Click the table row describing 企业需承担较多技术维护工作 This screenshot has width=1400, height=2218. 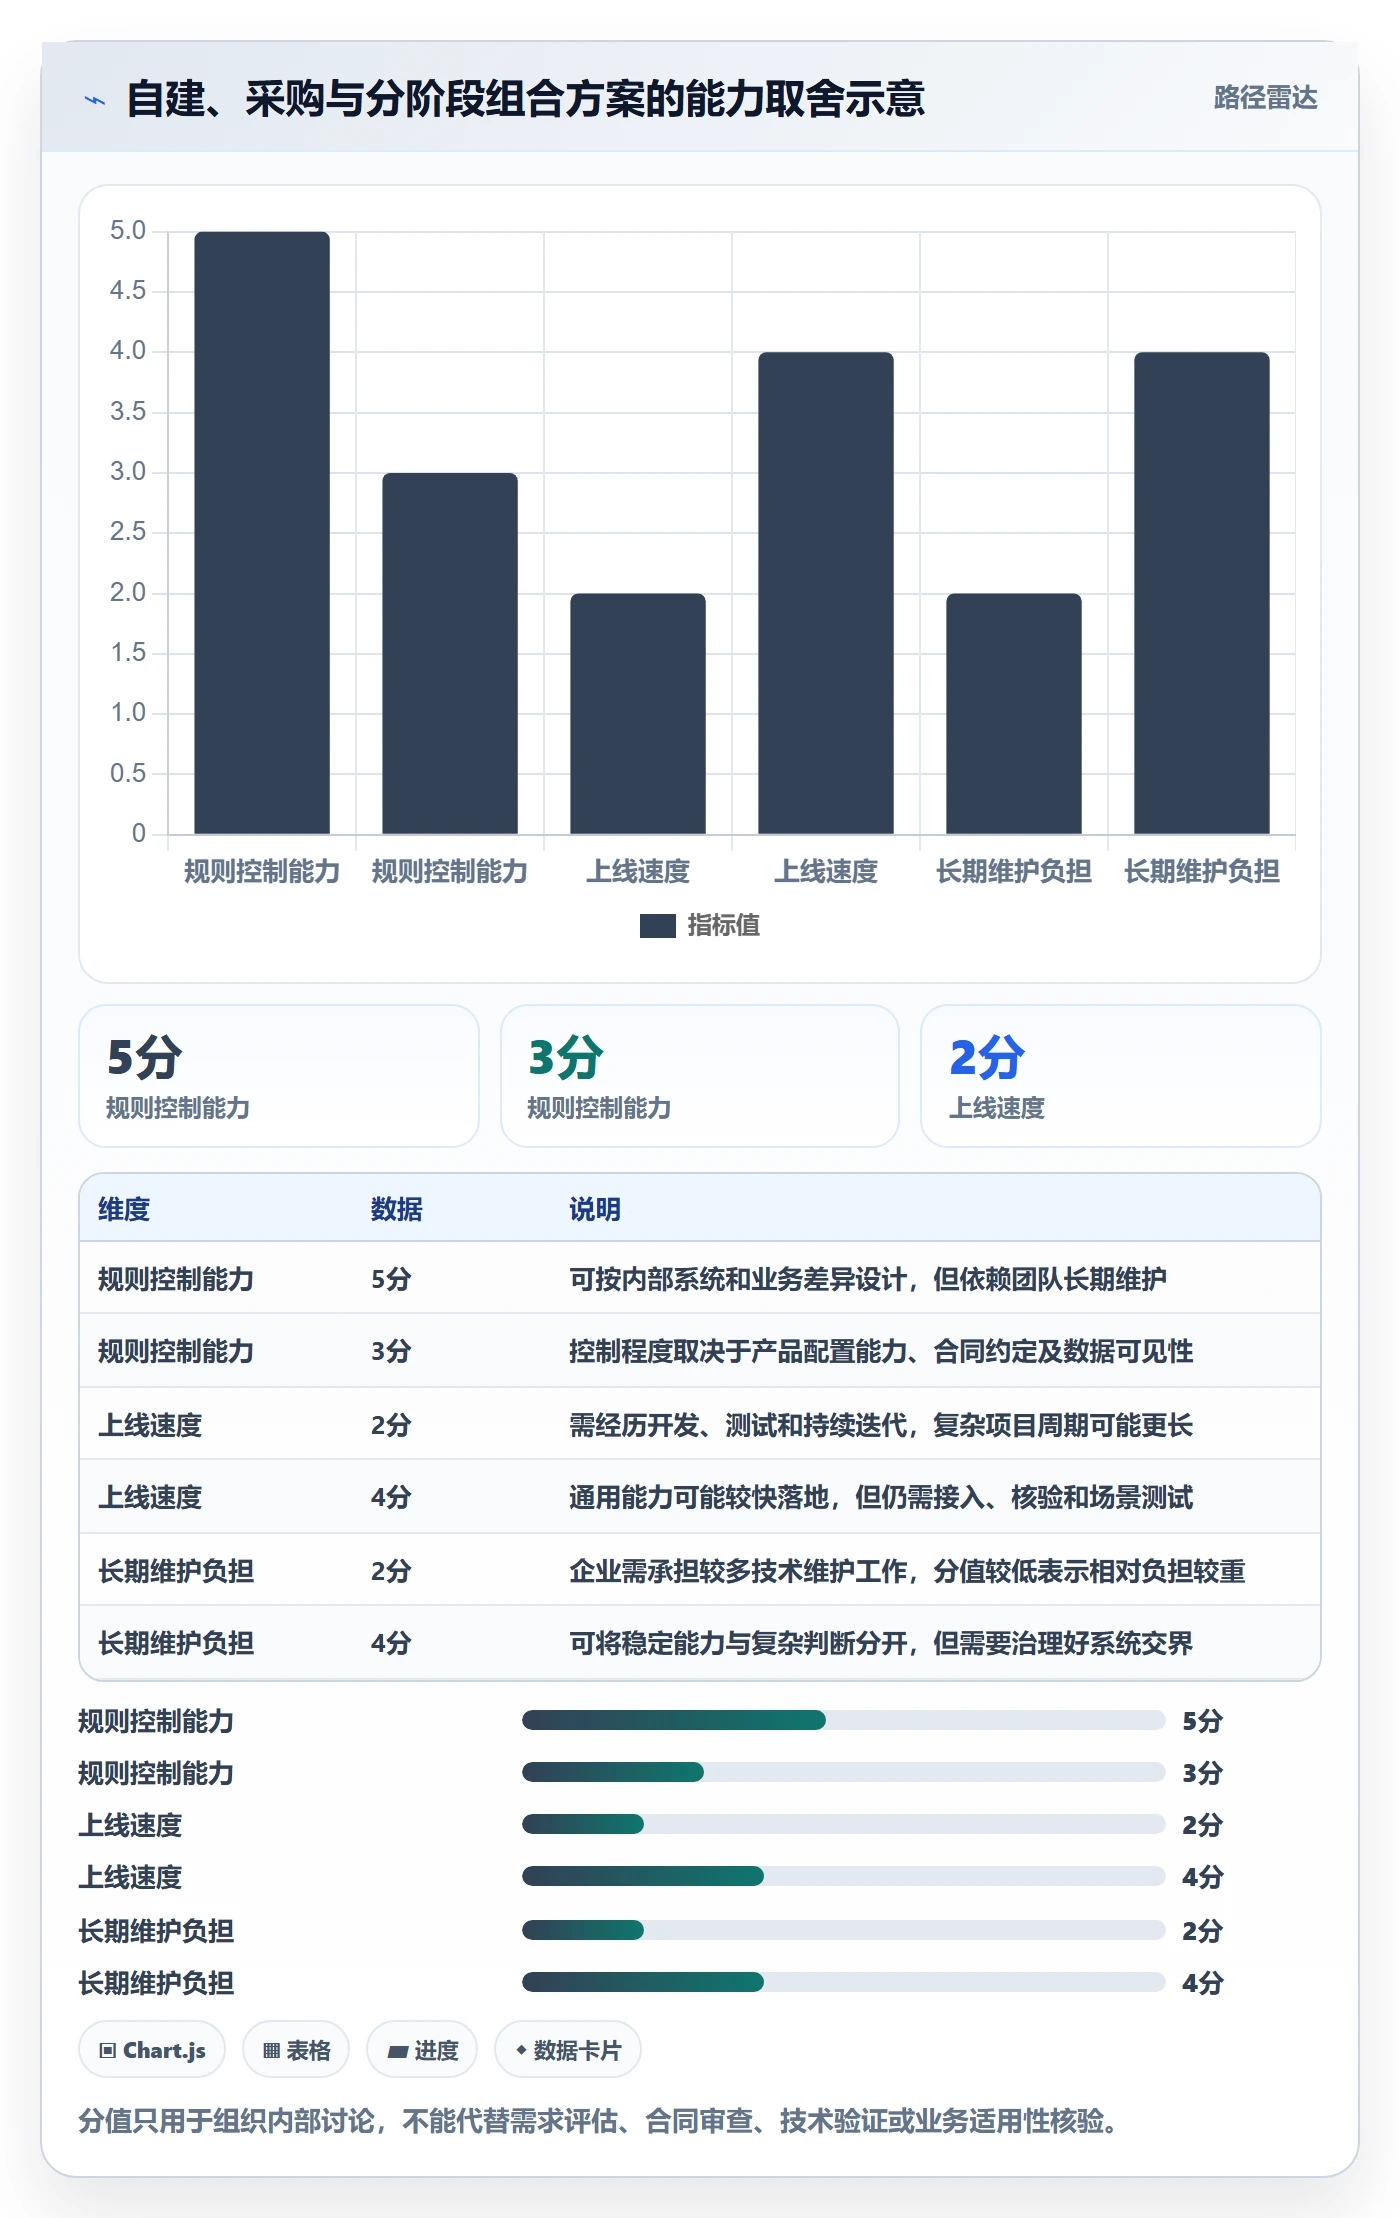700,1570
